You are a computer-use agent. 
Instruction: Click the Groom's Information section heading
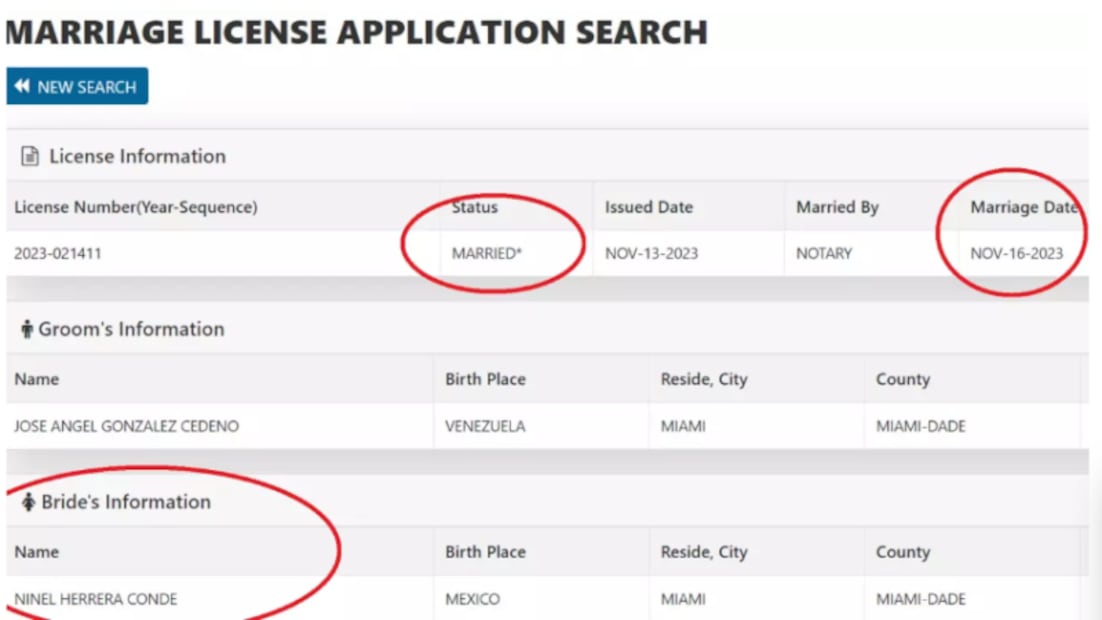click(131, 330)
